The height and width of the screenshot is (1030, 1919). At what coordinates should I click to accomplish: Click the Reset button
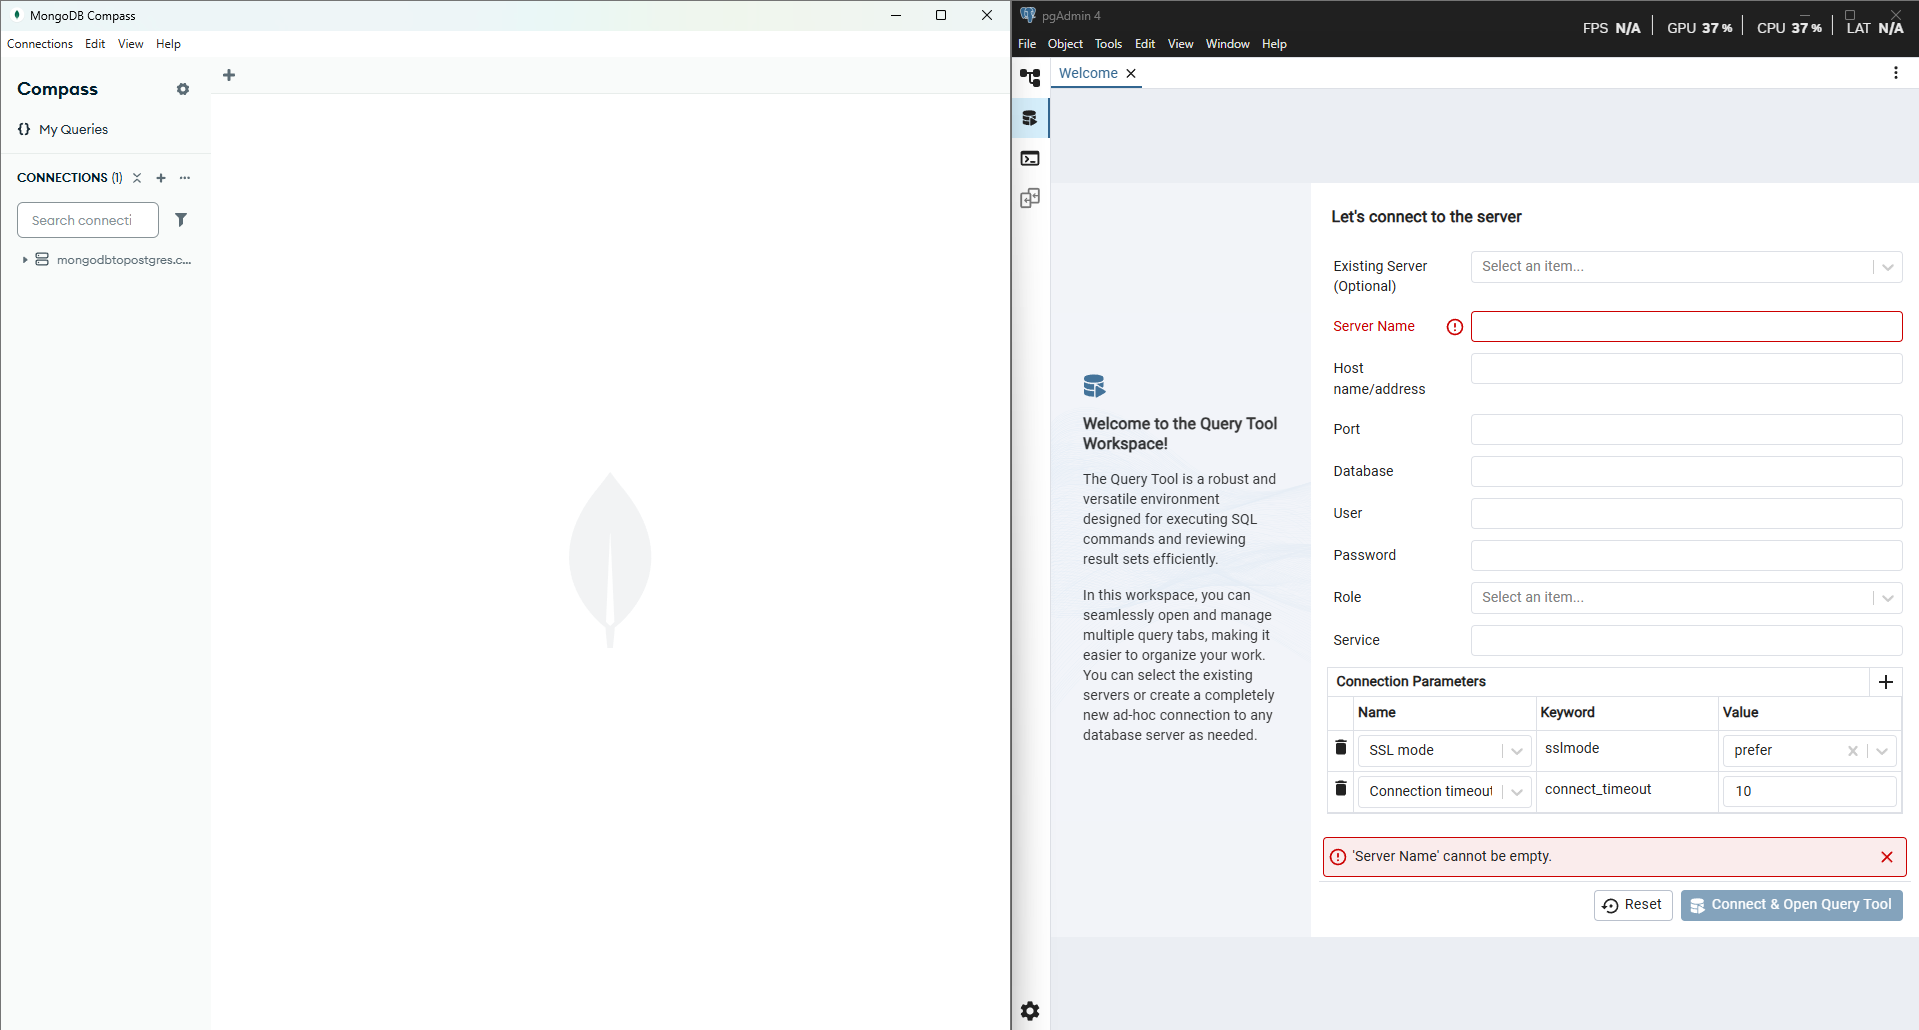tap(1633, 905)
